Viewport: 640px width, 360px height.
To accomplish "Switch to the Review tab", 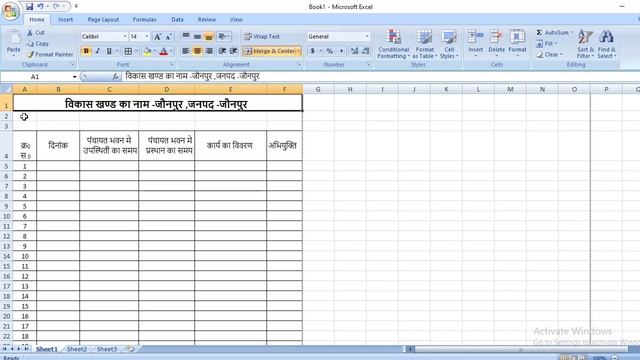I will (207, 19).
